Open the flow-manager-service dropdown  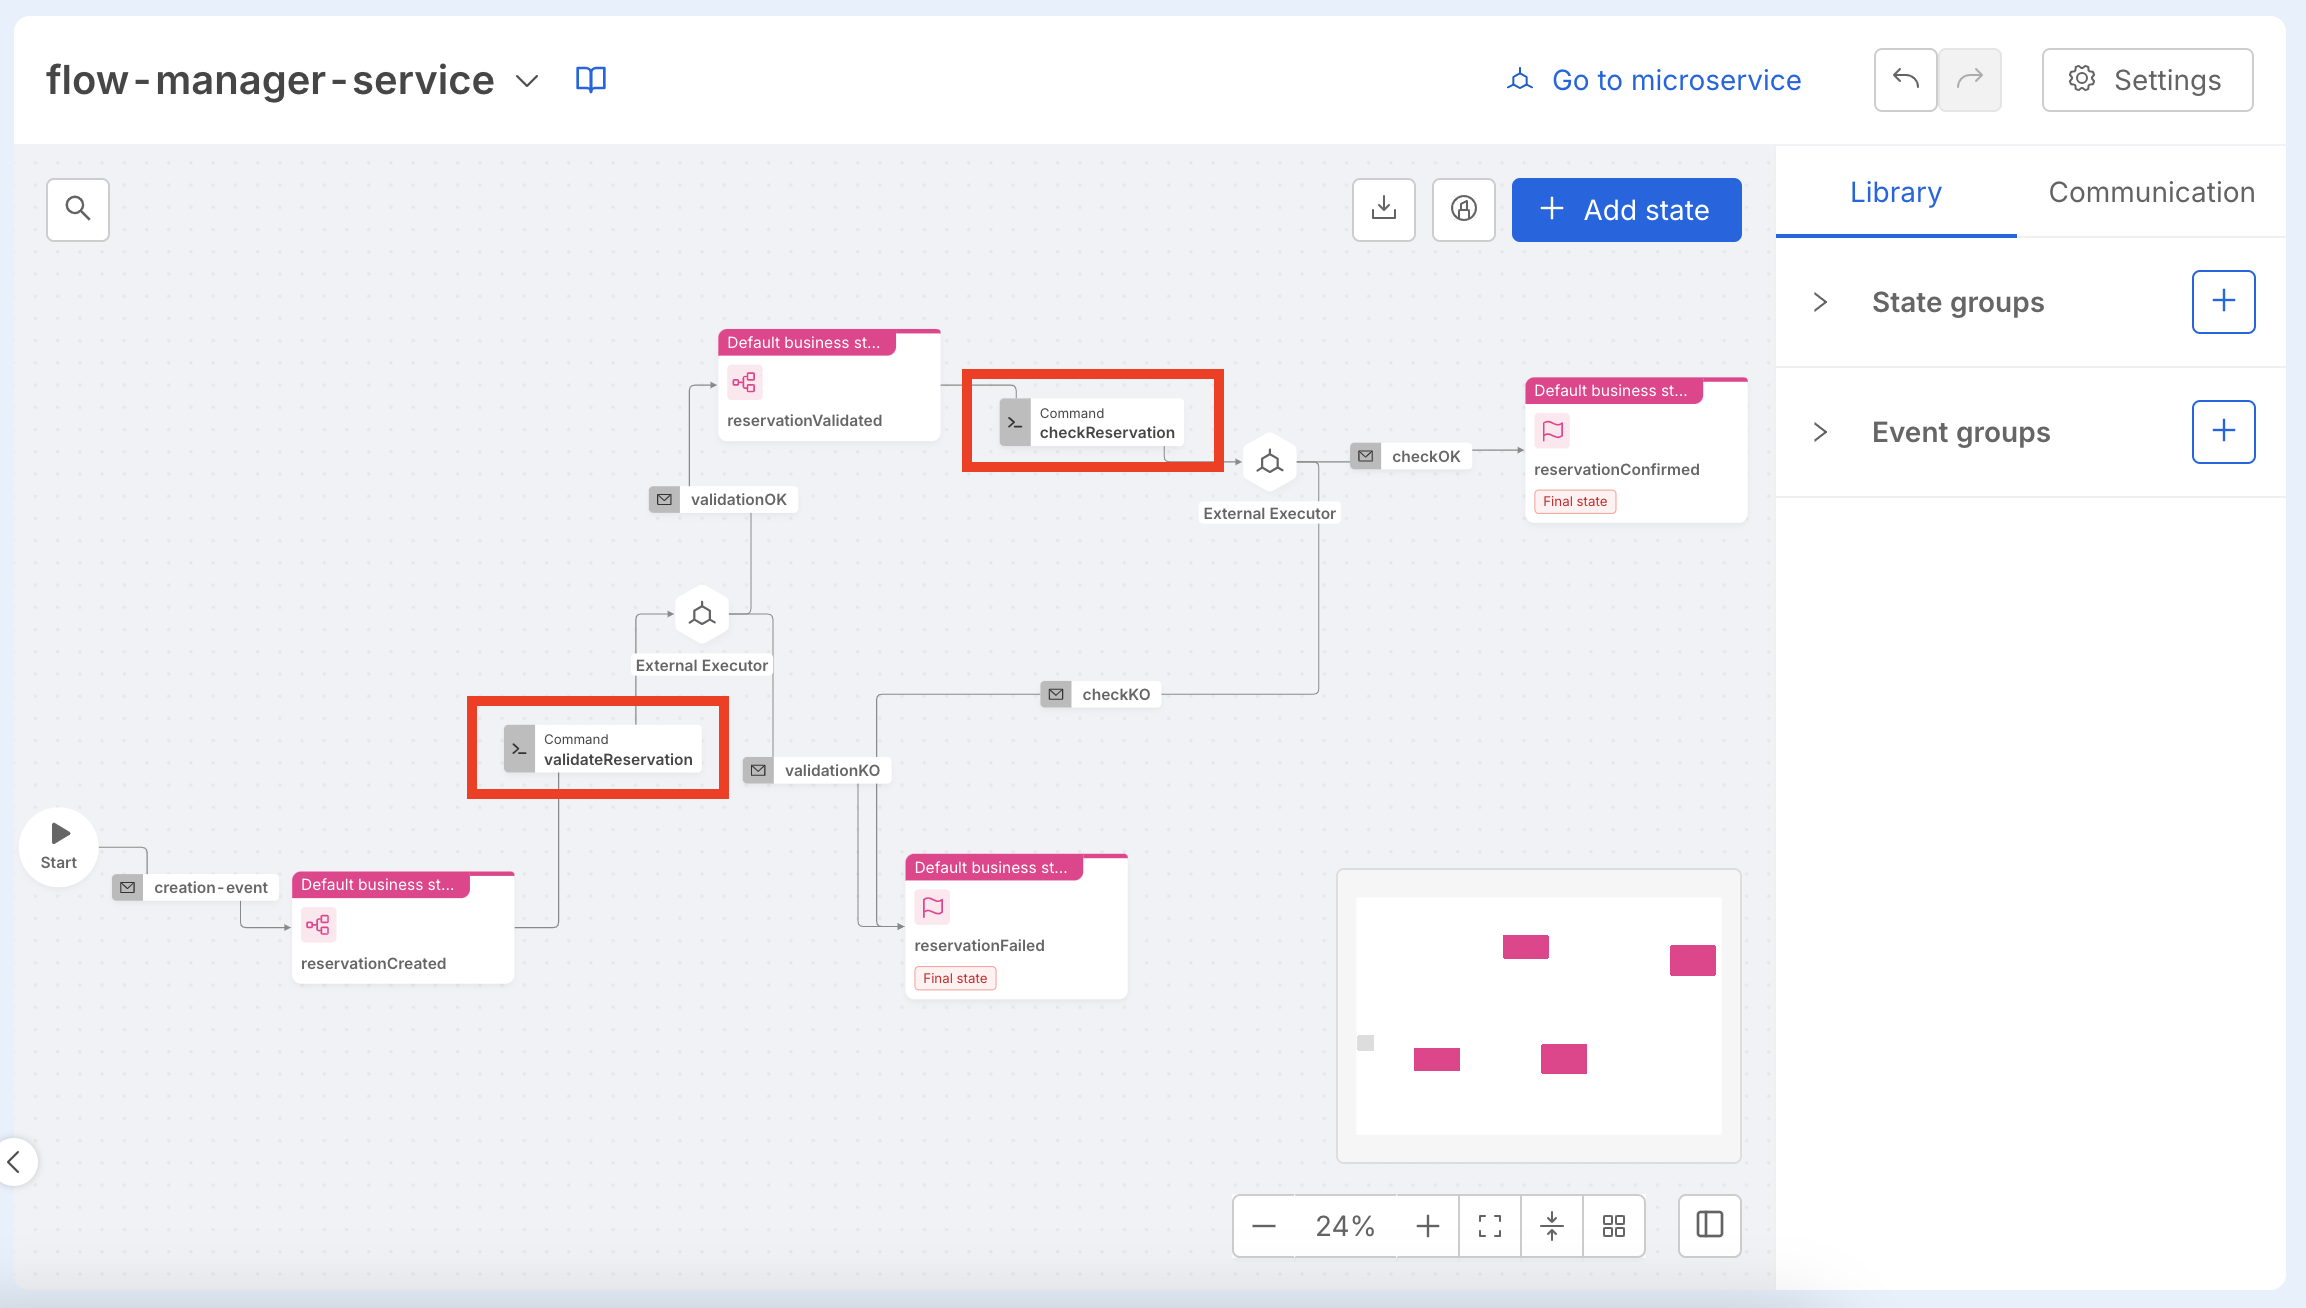(527, 80)
